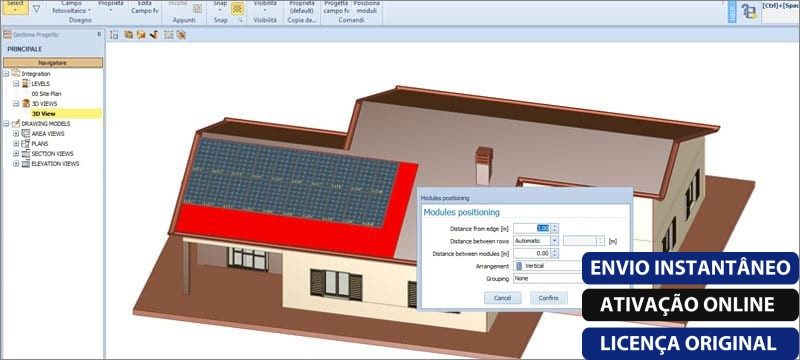800x360 pixels.
Task: Click the Distance between modules spinner arrows
Action: click(555, 253)
